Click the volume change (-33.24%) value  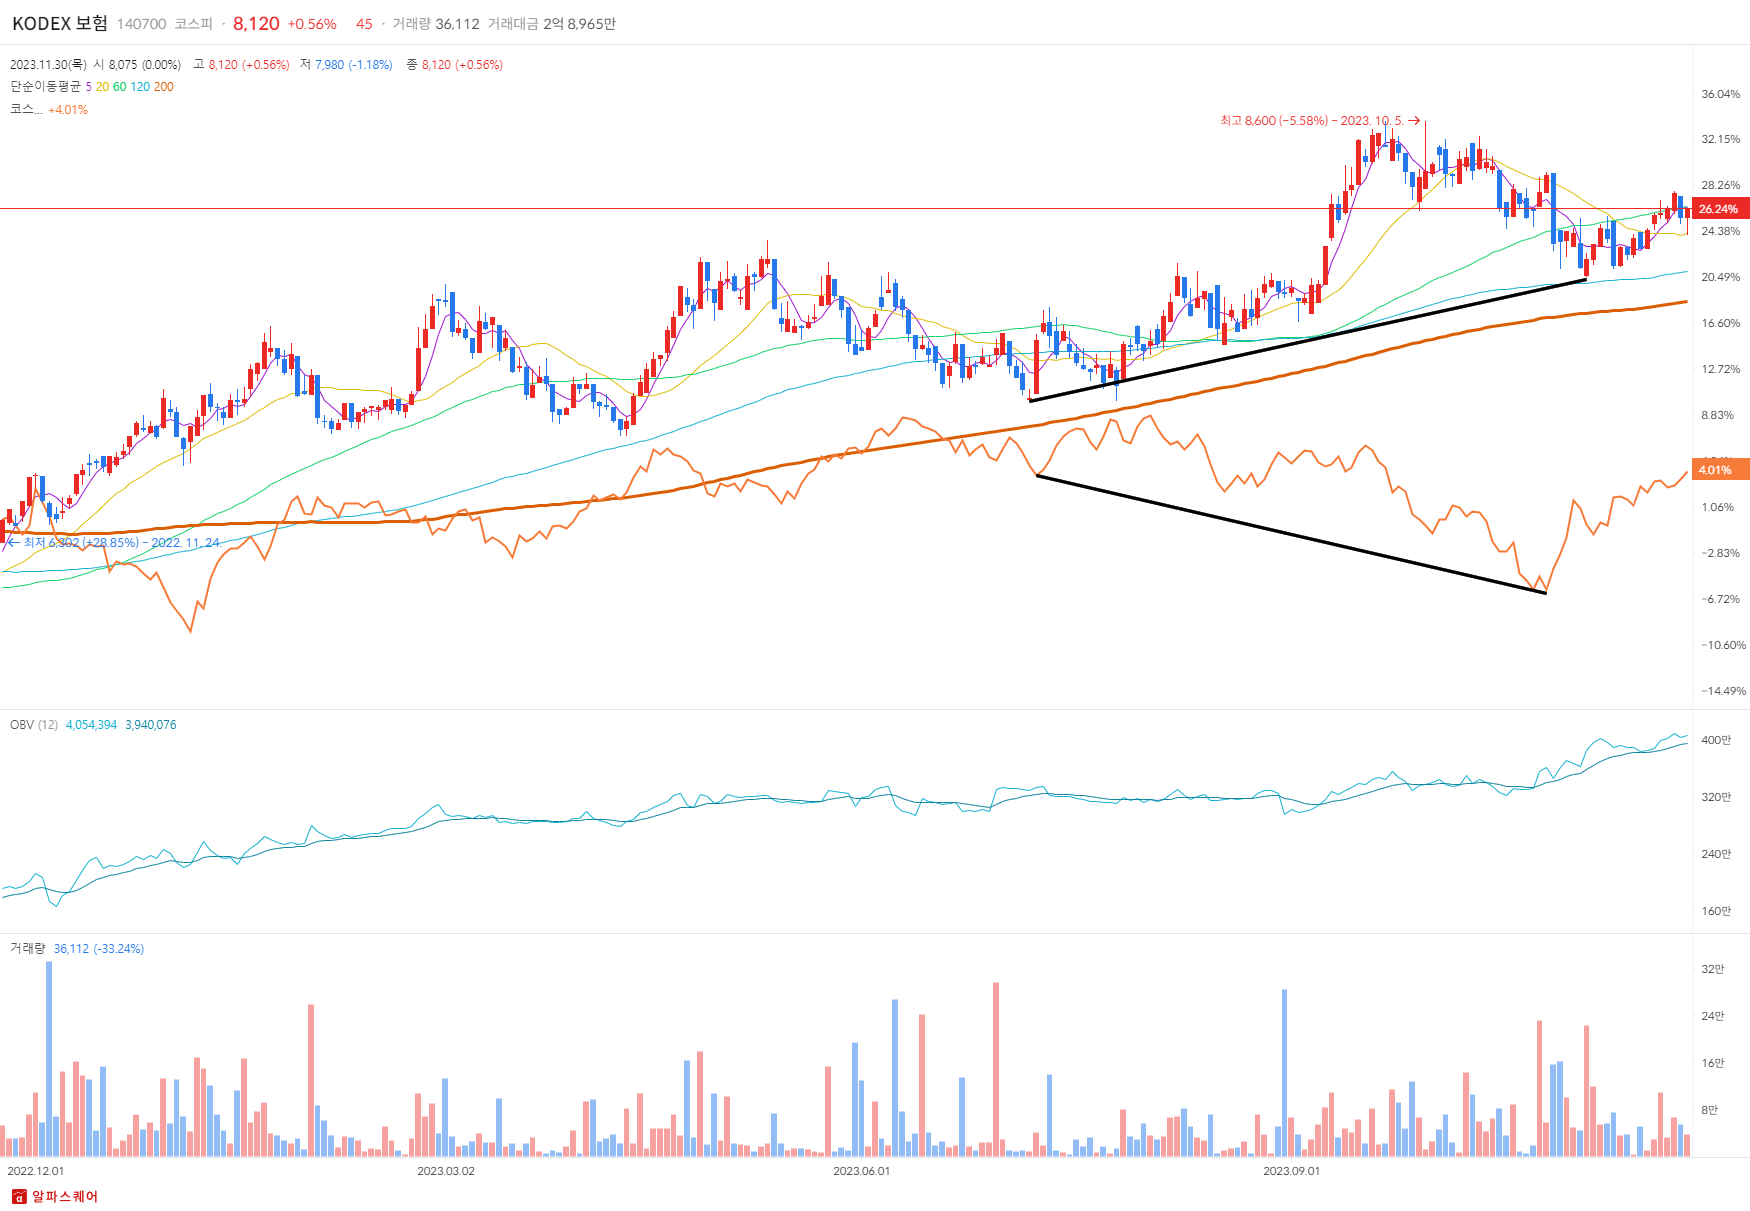pos(119,949)
